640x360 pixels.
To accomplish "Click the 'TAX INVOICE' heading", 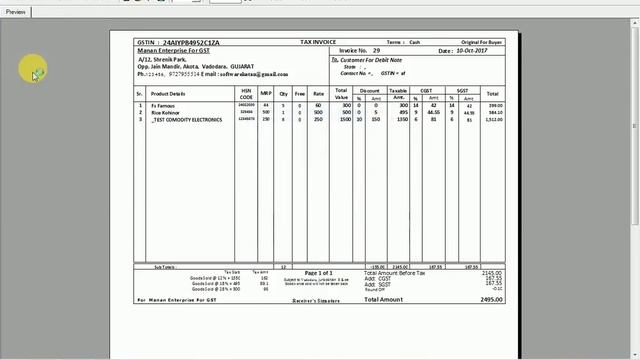I will (318, 42).
